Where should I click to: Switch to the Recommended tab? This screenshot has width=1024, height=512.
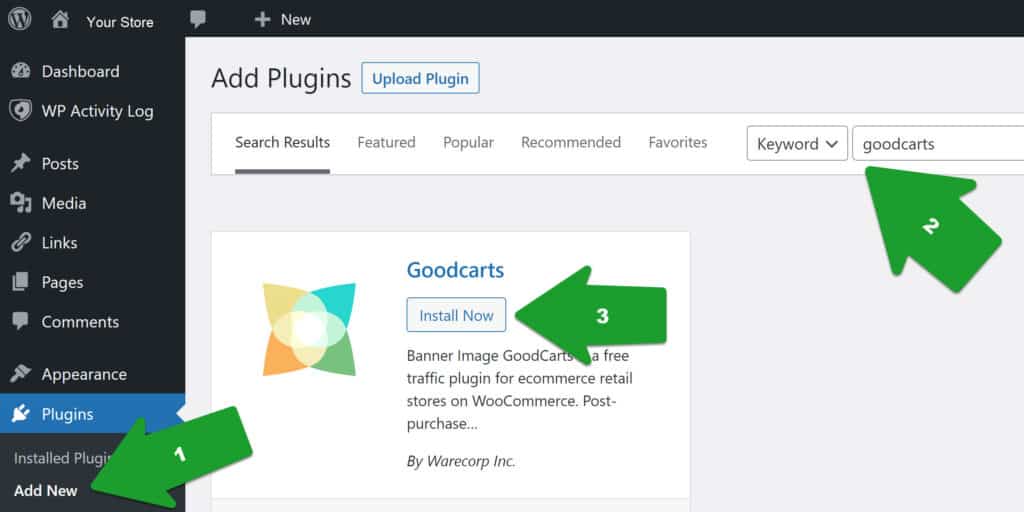coord(571,142)
